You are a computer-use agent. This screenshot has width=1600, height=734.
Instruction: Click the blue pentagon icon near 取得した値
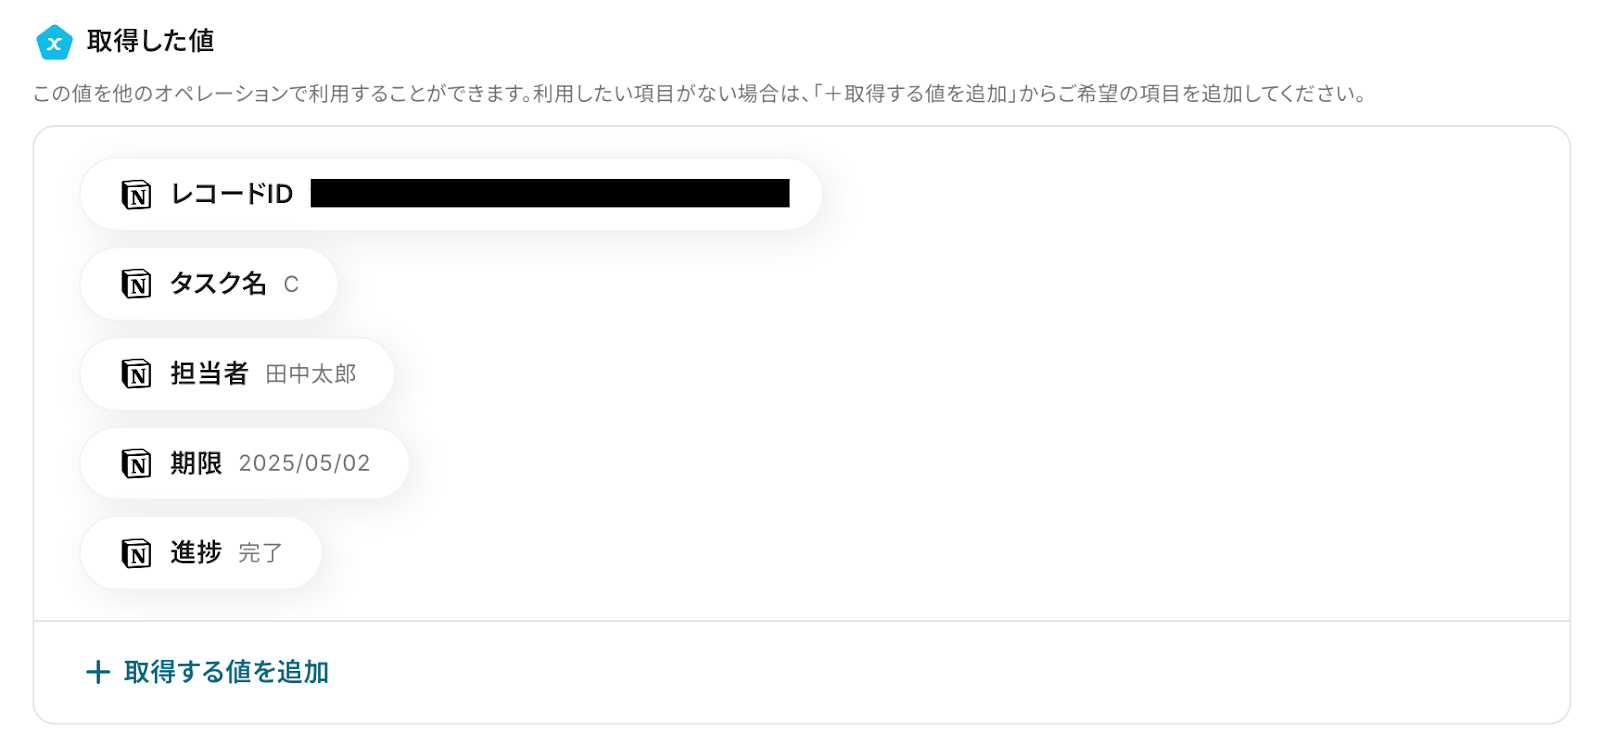pyautogui.click(x=54, y=42)
